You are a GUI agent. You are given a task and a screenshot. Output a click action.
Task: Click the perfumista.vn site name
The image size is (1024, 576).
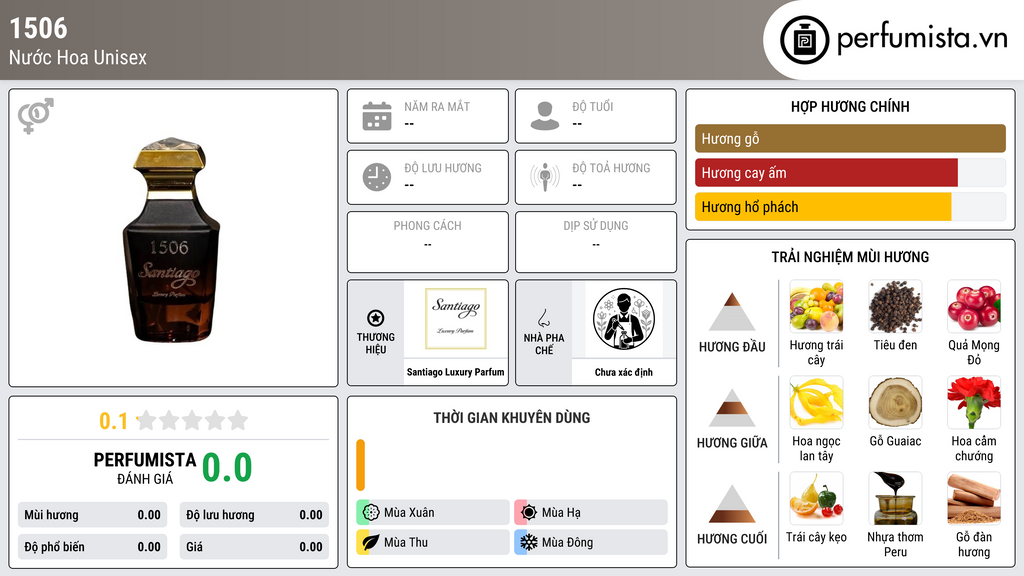(922, 38)
